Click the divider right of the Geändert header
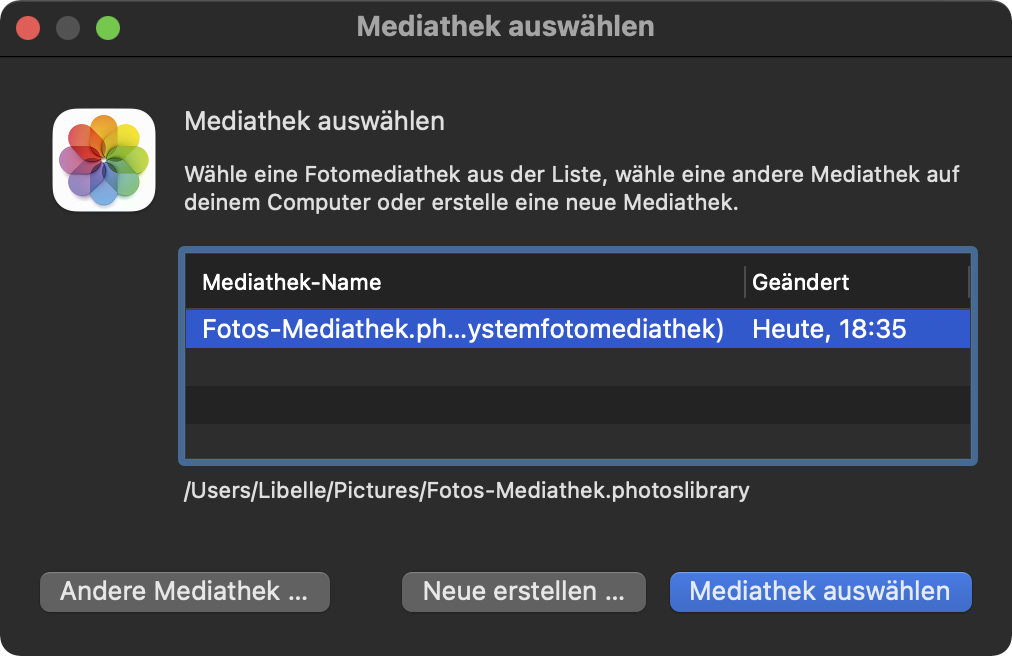 pos(969,282)
